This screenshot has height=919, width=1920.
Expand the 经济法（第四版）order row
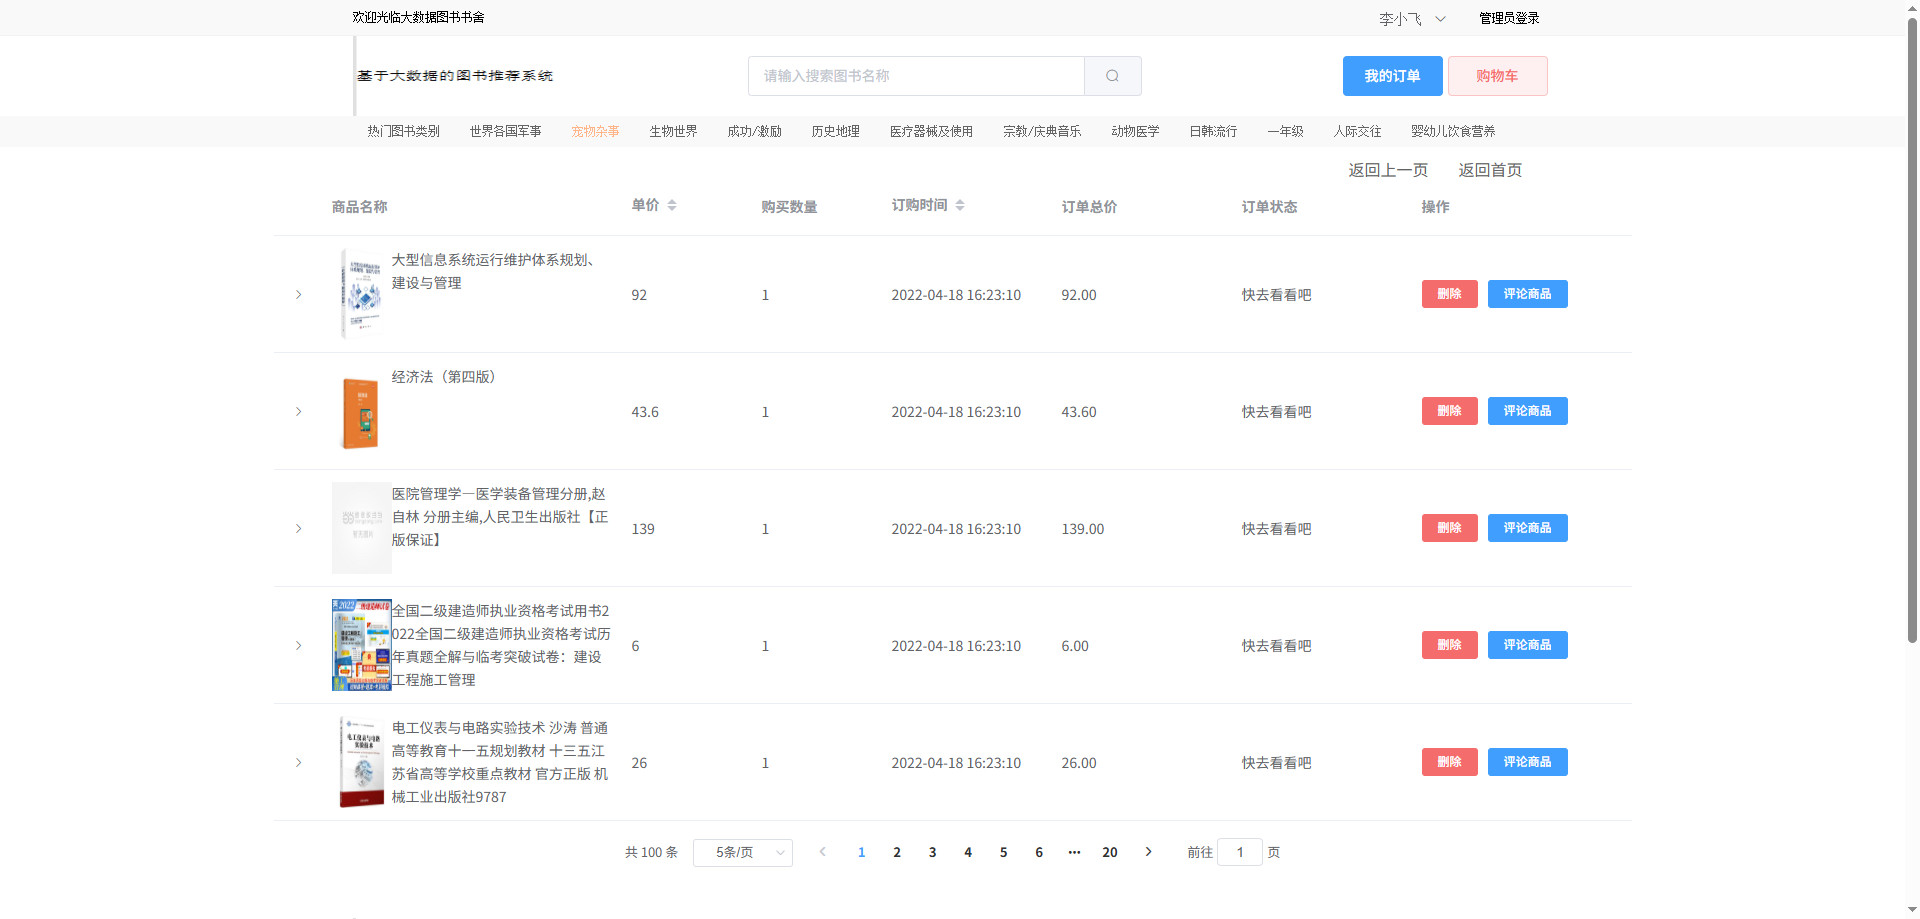(x=298, y=411)
